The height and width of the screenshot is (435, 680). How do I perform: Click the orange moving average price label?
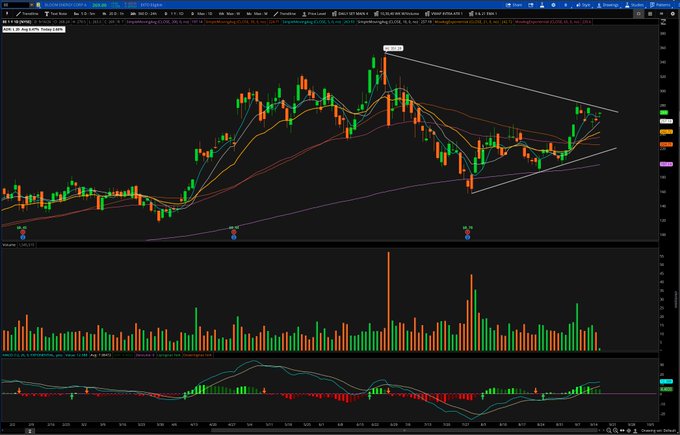pyautogui.click(x=666, y=144)
